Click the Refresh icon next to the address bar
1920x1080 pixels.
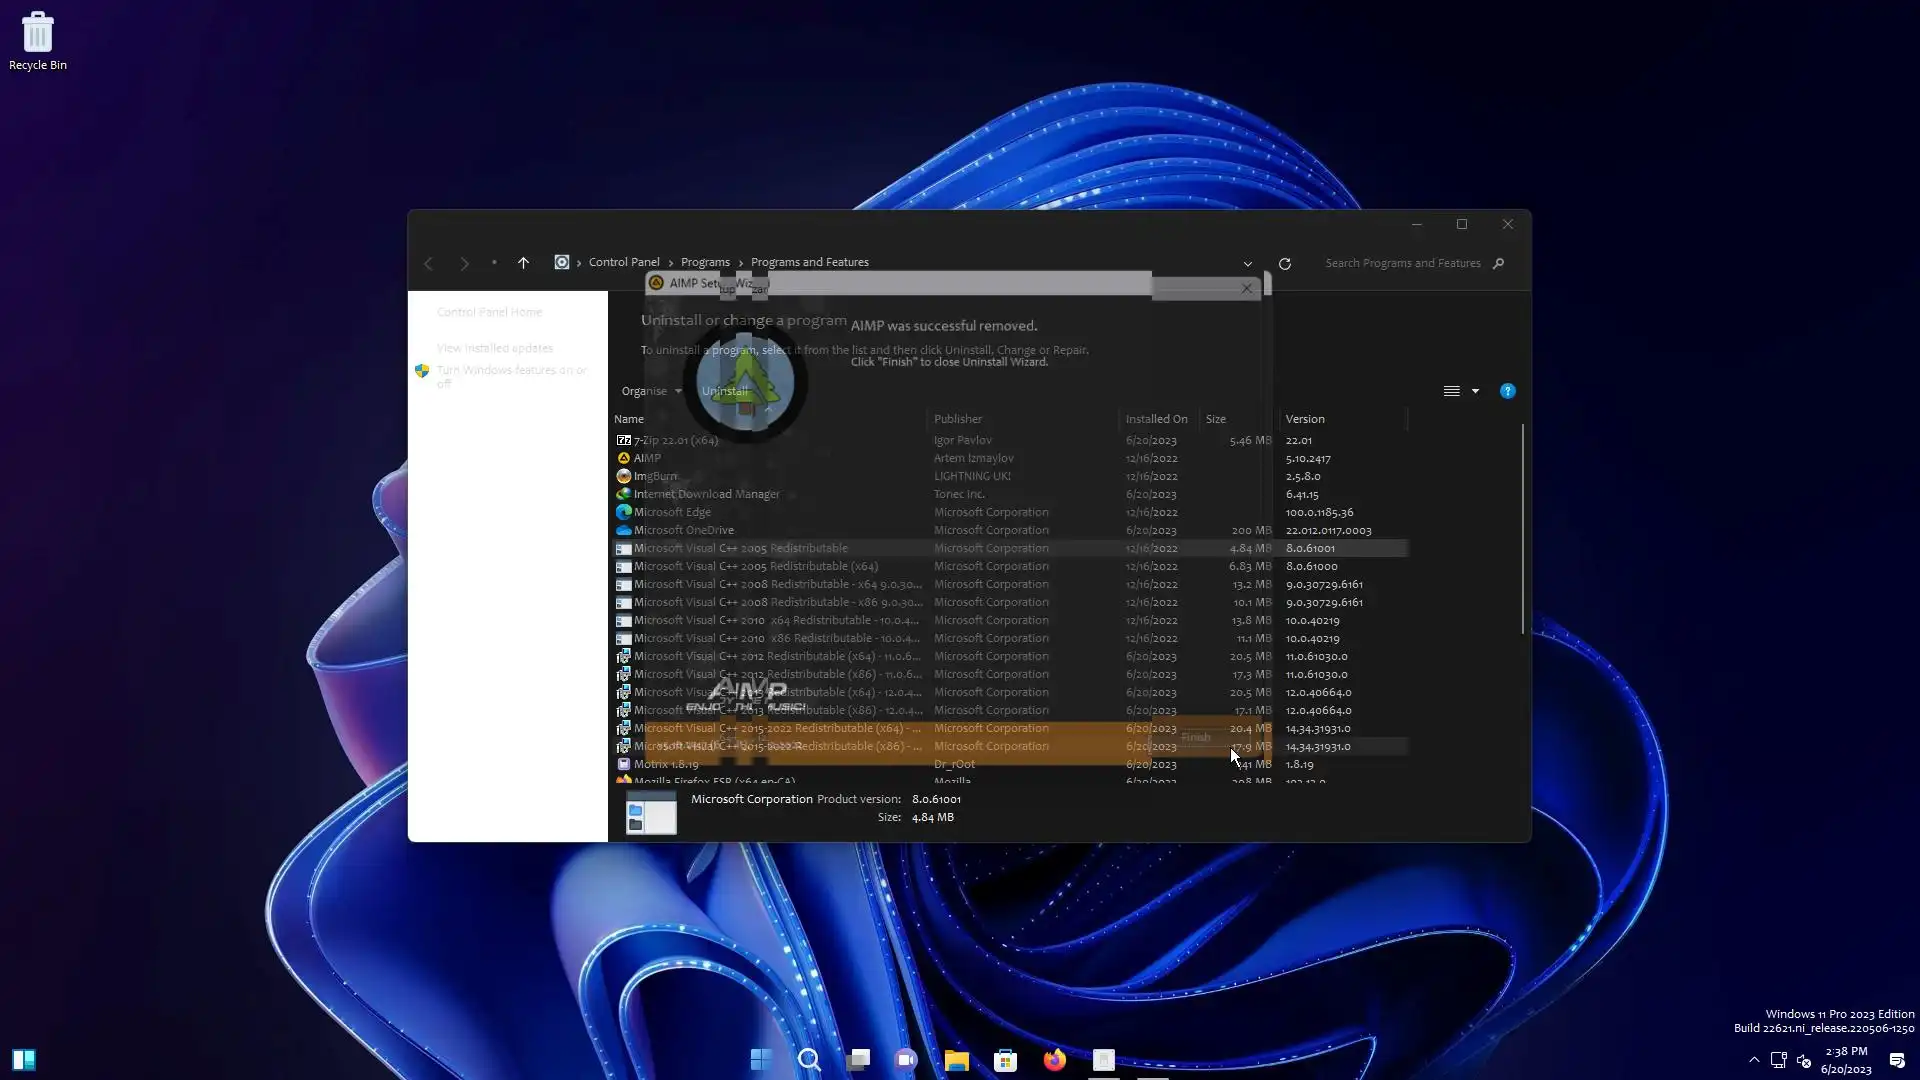point(1285,264)
